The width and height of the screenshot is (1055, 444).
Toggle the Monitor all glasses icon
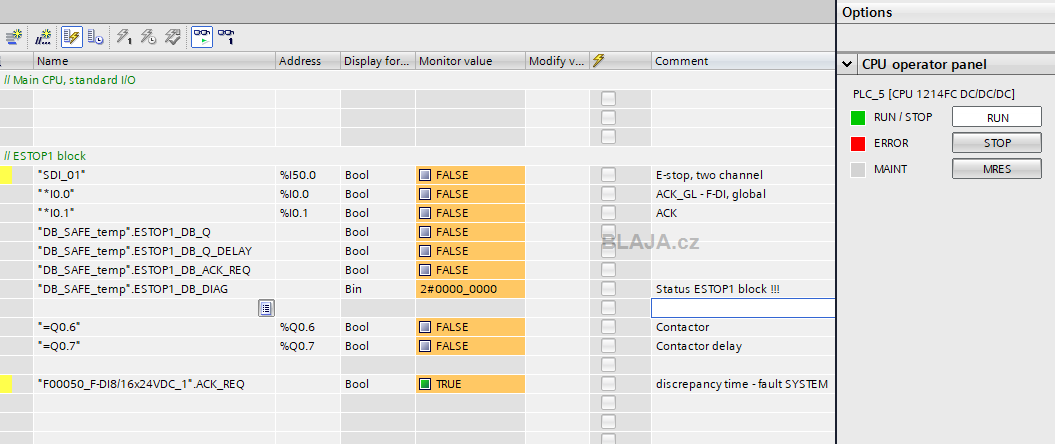click(x=202, y=37)
